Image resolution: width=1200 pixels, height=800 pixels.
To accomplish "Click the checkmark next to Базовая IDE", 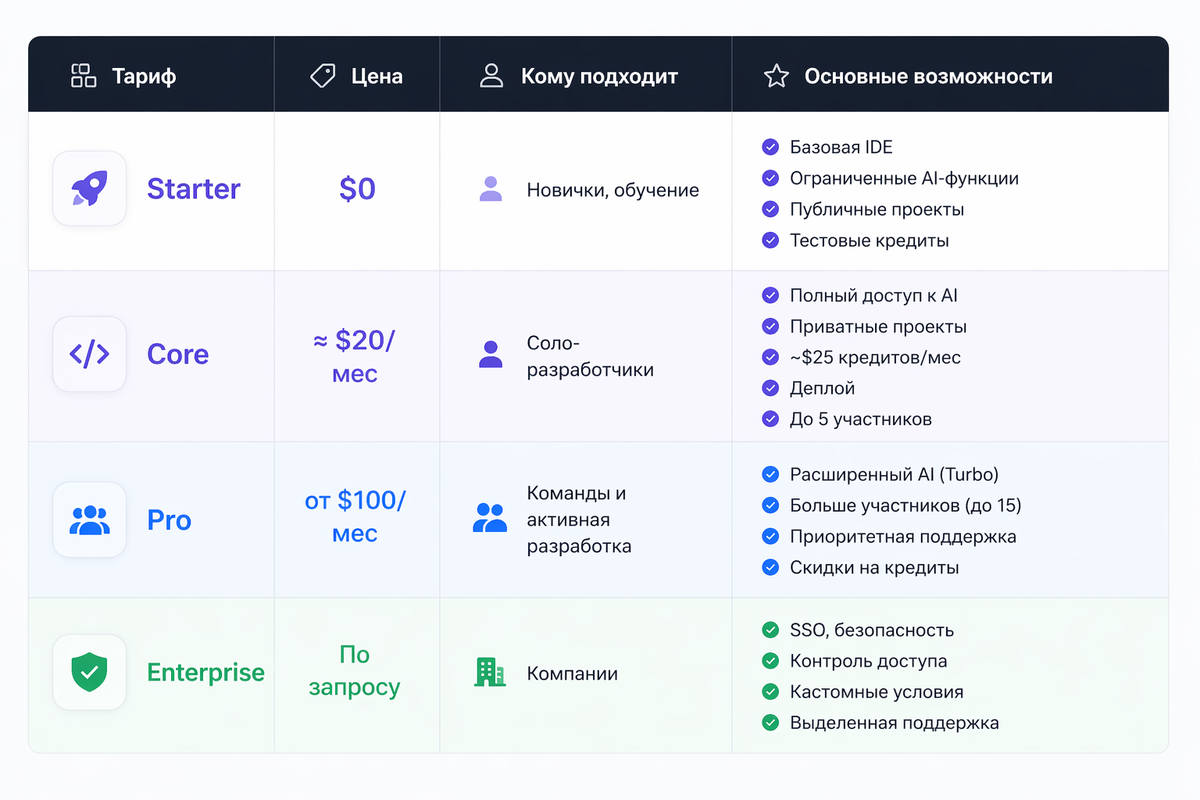I will (770, 147).
